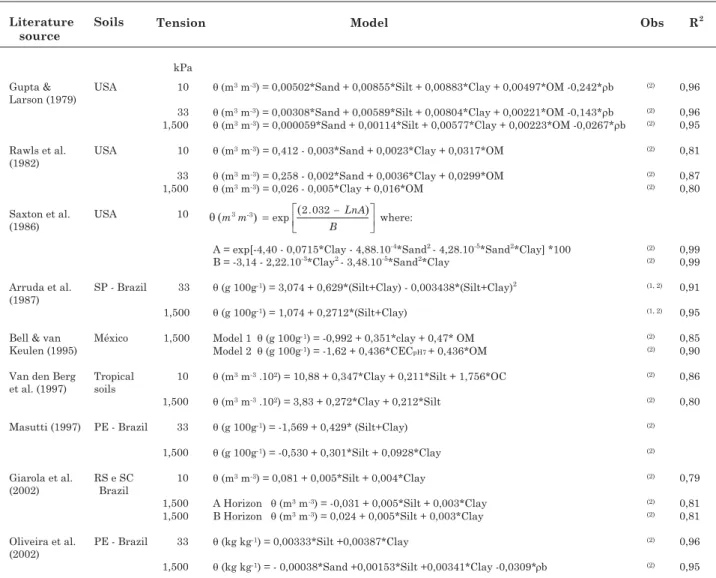Select 'Arruda et al. (1987)' source cell
Image resolution: width=716 pixels, height=578 pixels.
coord(40,294)
